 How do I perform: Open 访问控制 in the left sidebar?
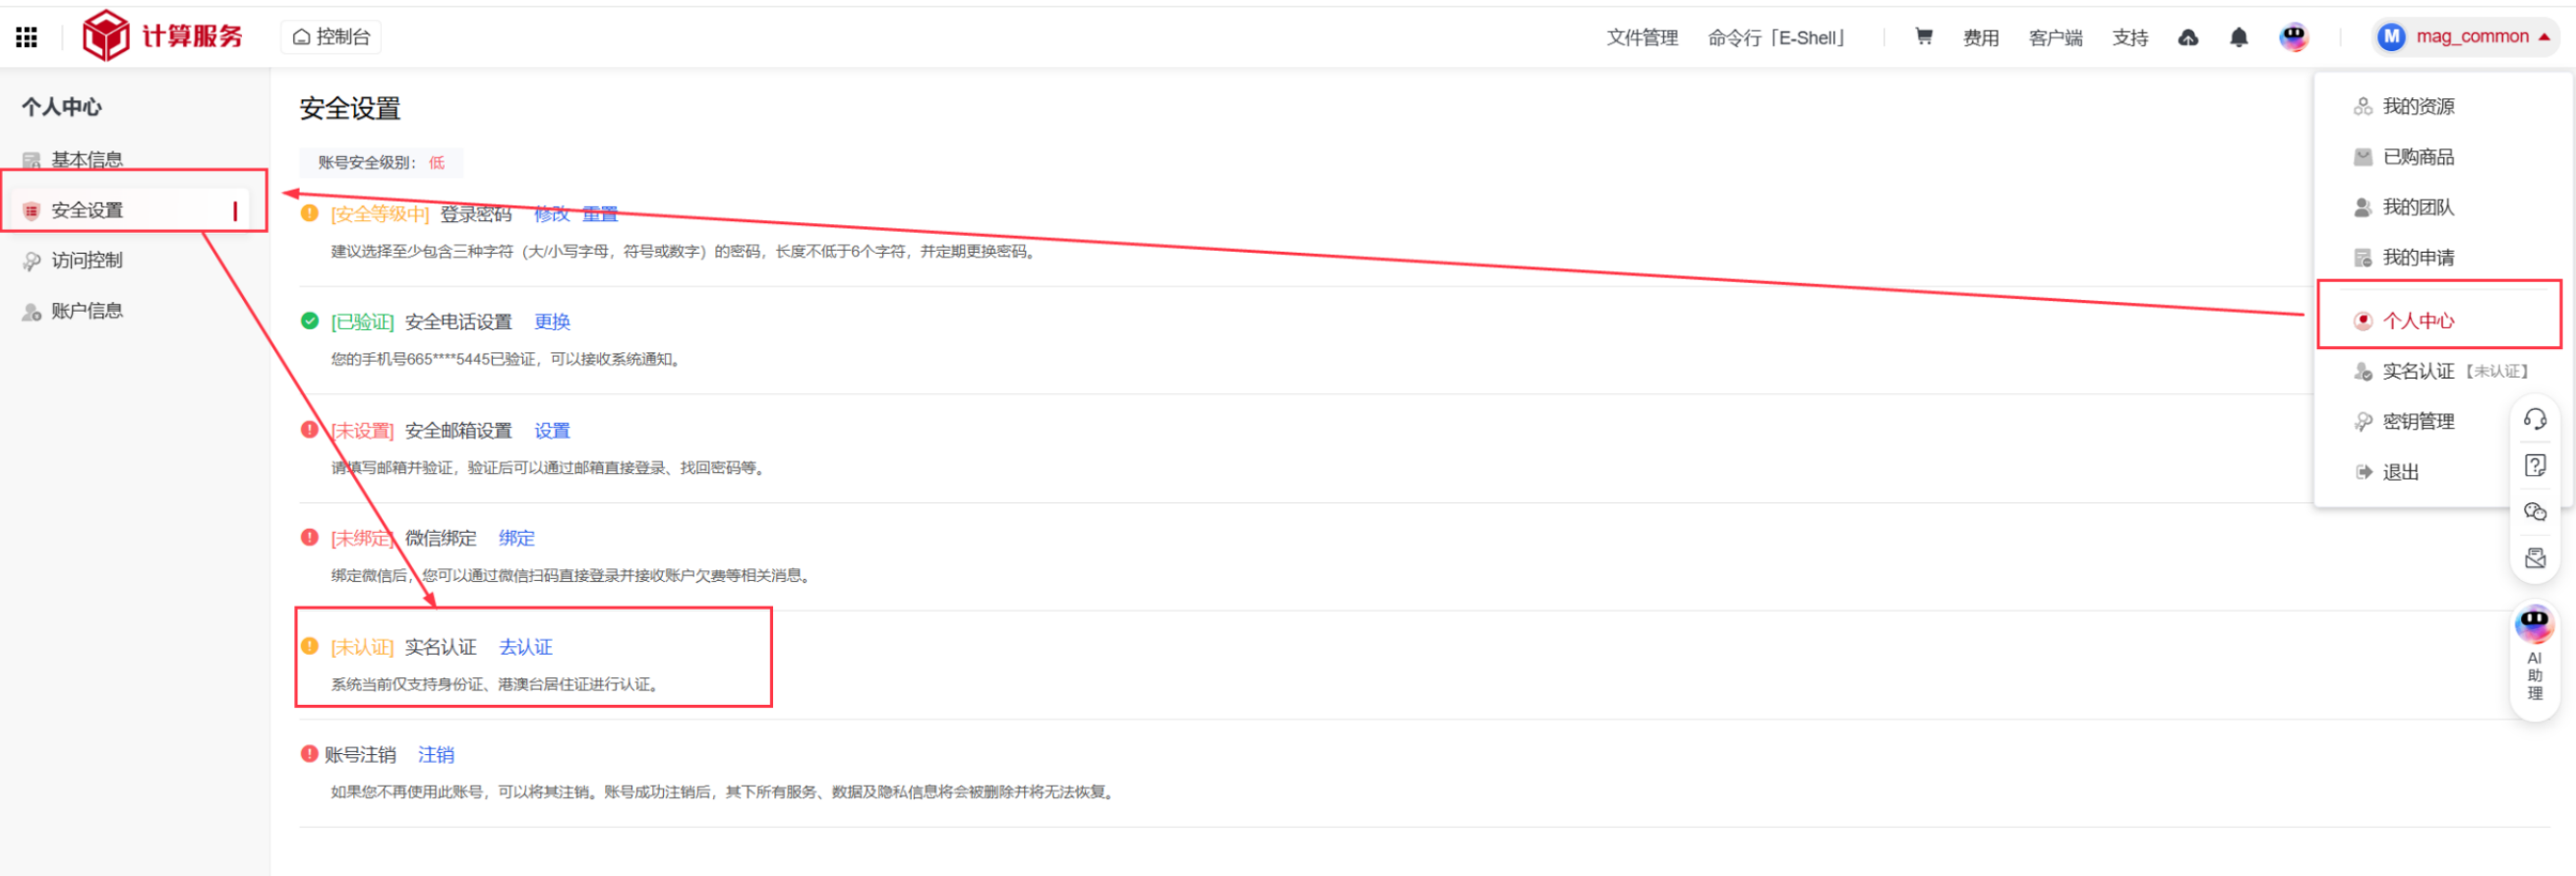click(87, 261)
